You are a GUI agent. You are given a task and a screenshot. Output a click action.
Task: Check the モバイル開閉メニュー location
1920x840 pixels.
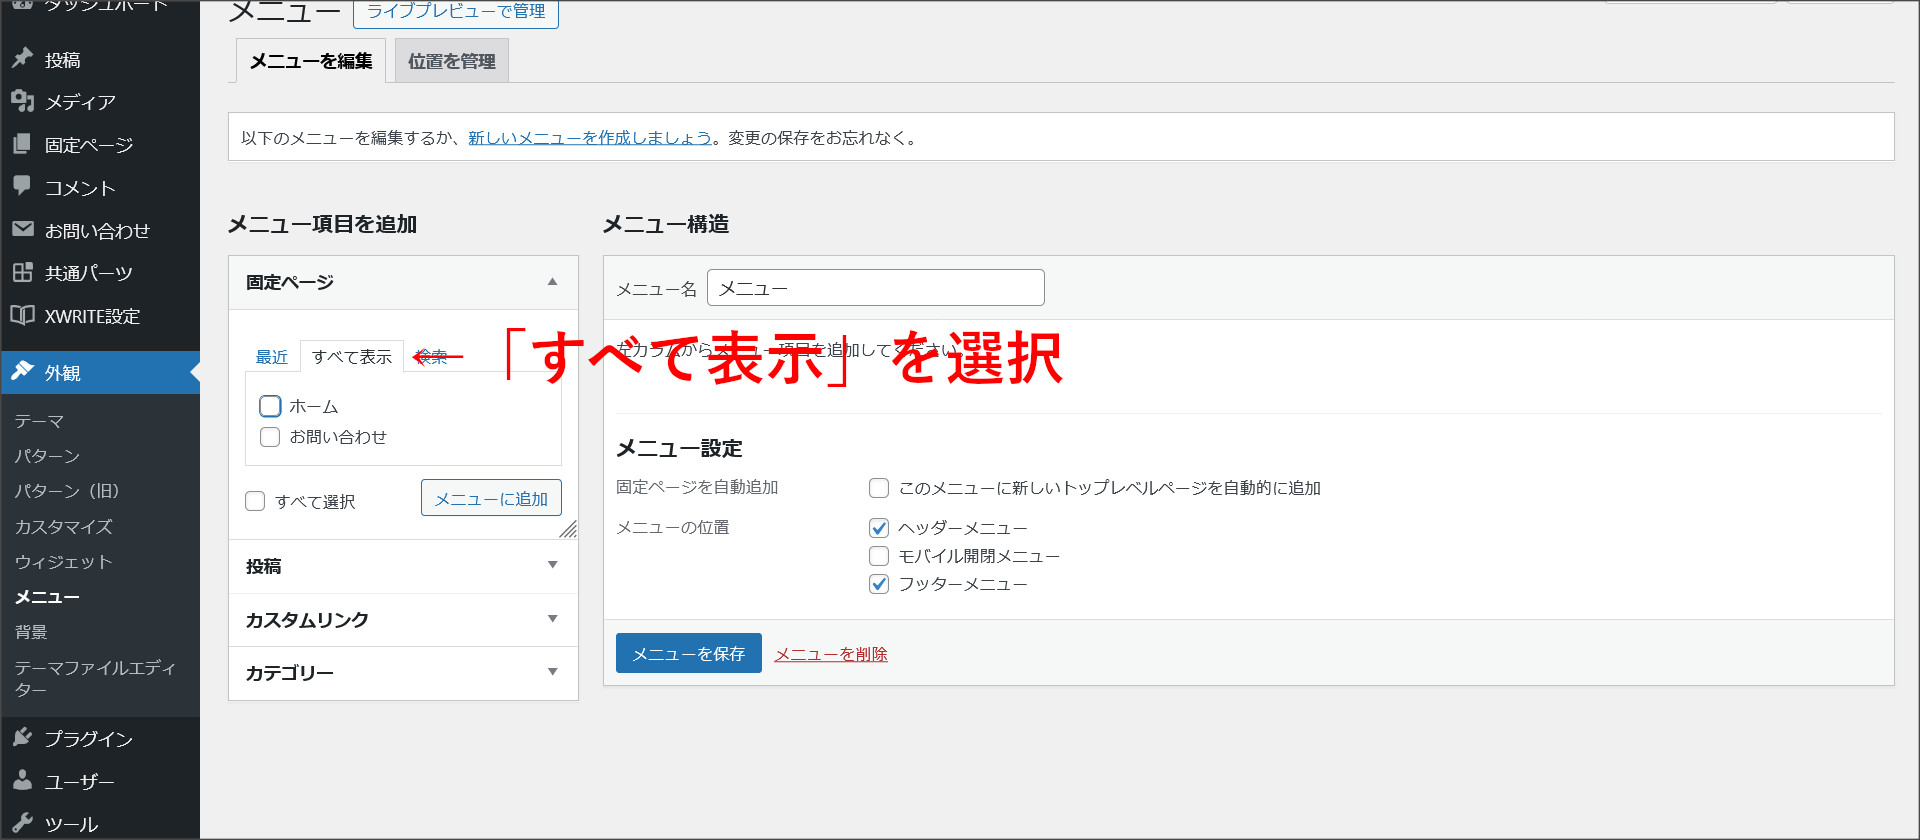click(x=879, y=556)
